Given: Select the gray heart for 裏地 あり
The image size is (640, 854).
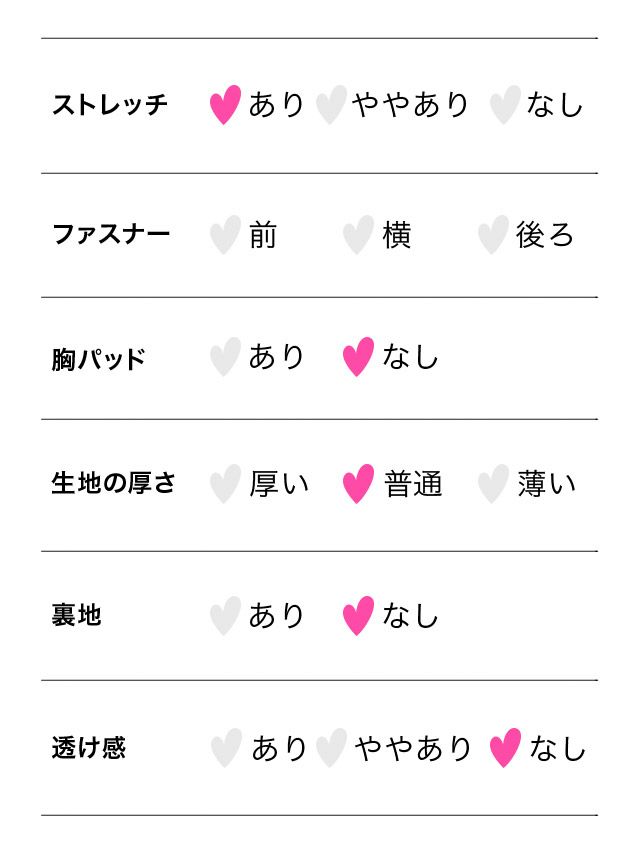Looking at the screenshot, I should tap(225, 615).
